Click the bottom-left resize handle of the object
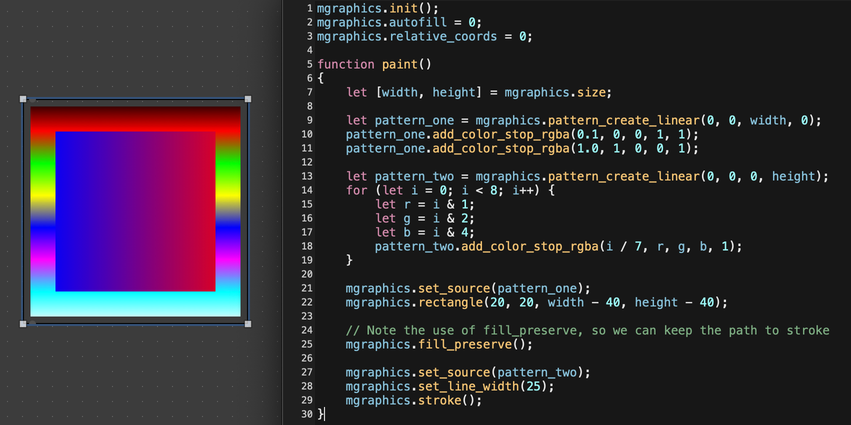 click(x=23, y=323)
